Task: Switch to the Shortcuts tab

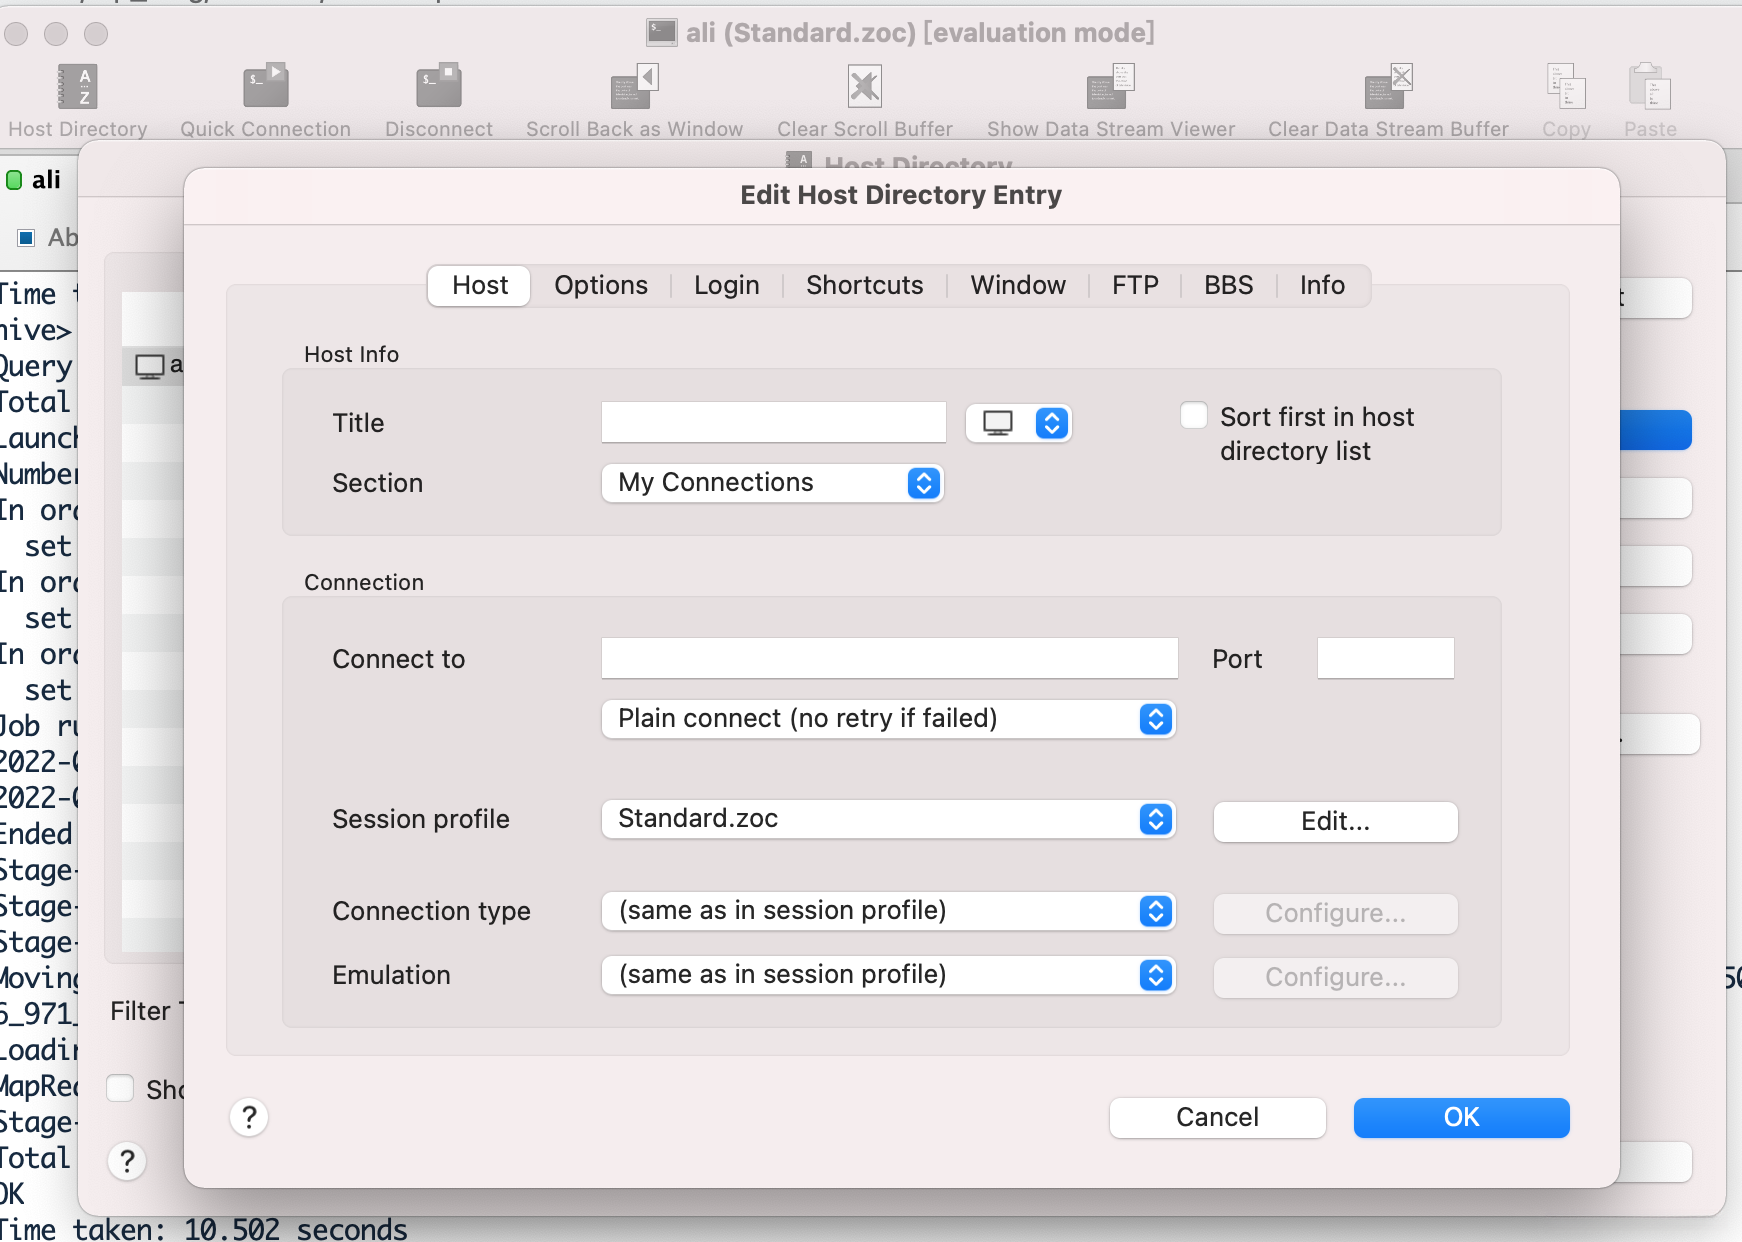Action: [865, 286]
